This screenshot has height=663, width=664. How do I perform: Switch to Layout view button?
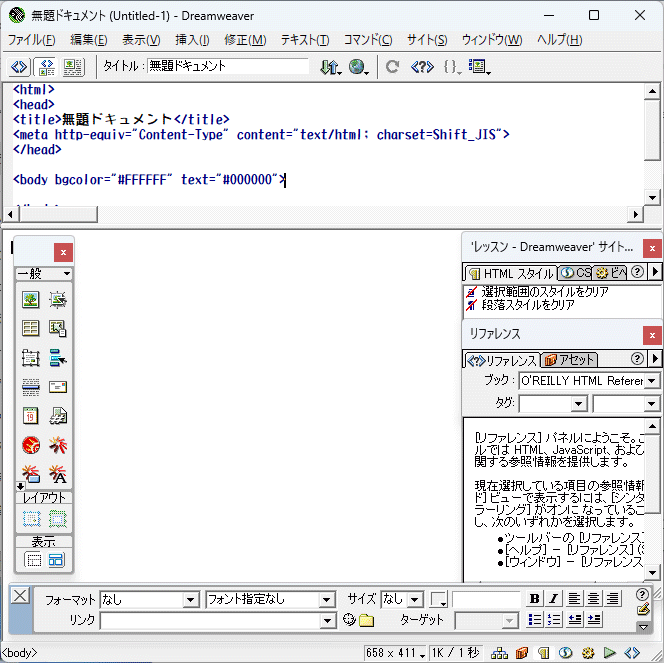point(56,559)
